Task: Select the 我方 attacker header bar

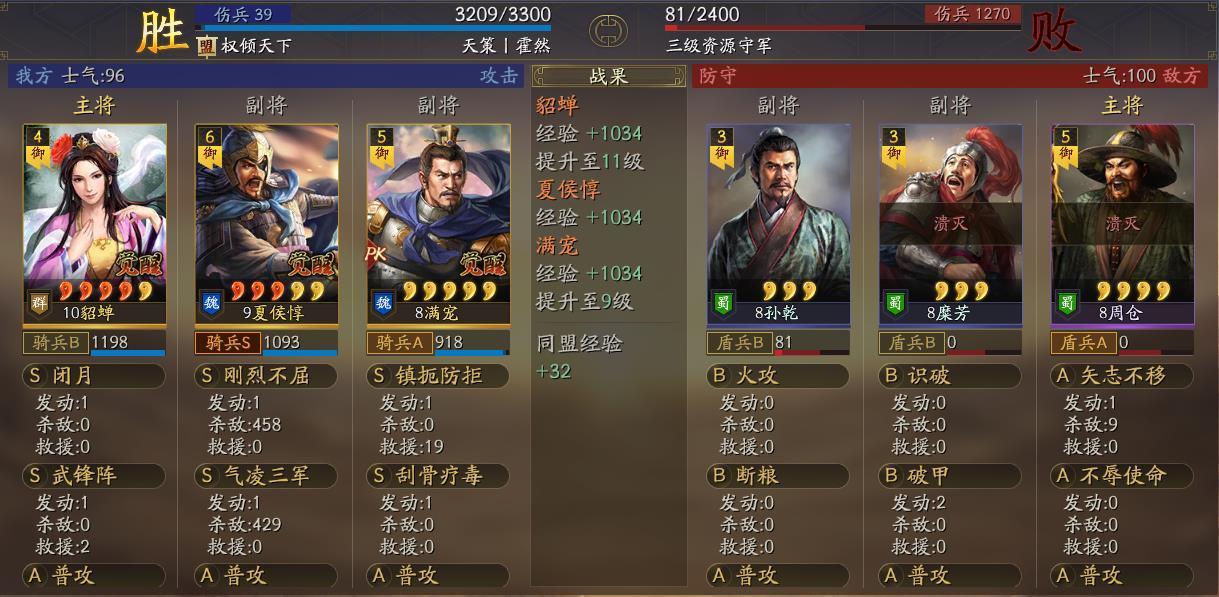Action: point(266,76)
